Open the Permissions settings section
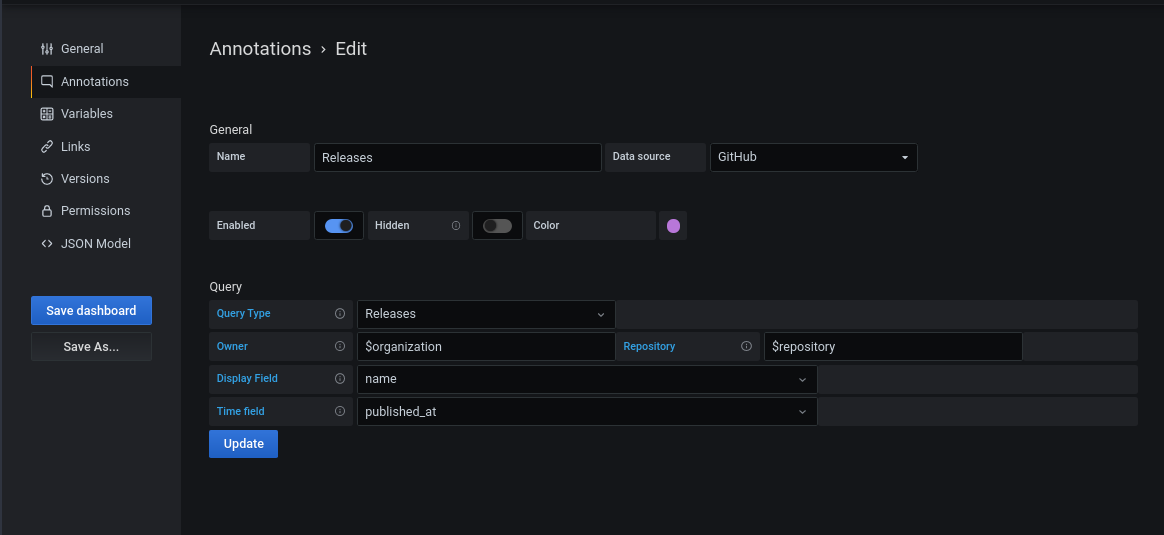Image resolution: width=1164 pixels, height=535 pixels. click(x=95, y=211)
